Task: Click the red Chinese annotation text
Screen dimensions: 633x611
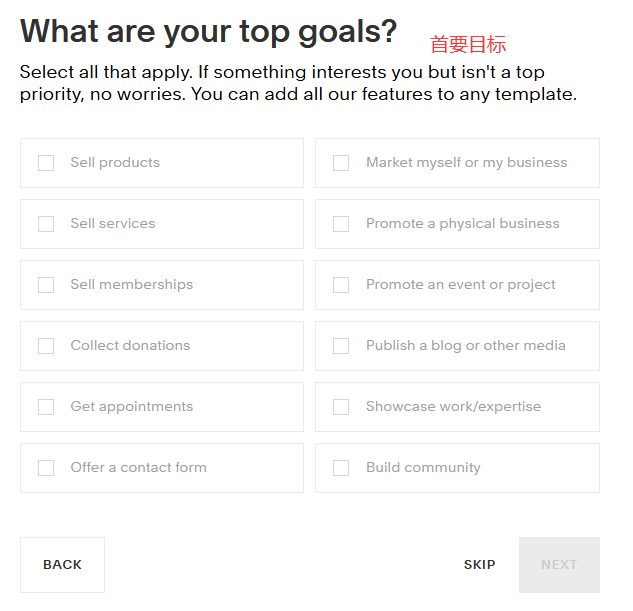Action: (468, 44)
